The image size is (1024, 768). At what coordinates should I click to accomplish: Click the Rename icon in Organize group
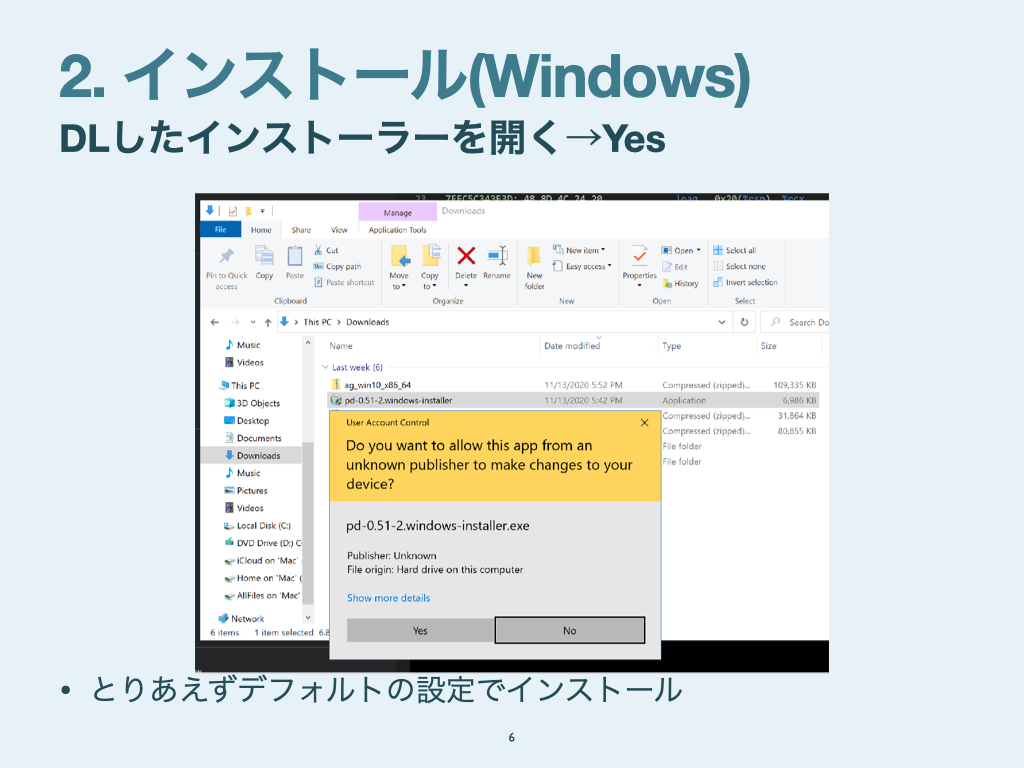[497, 256]
